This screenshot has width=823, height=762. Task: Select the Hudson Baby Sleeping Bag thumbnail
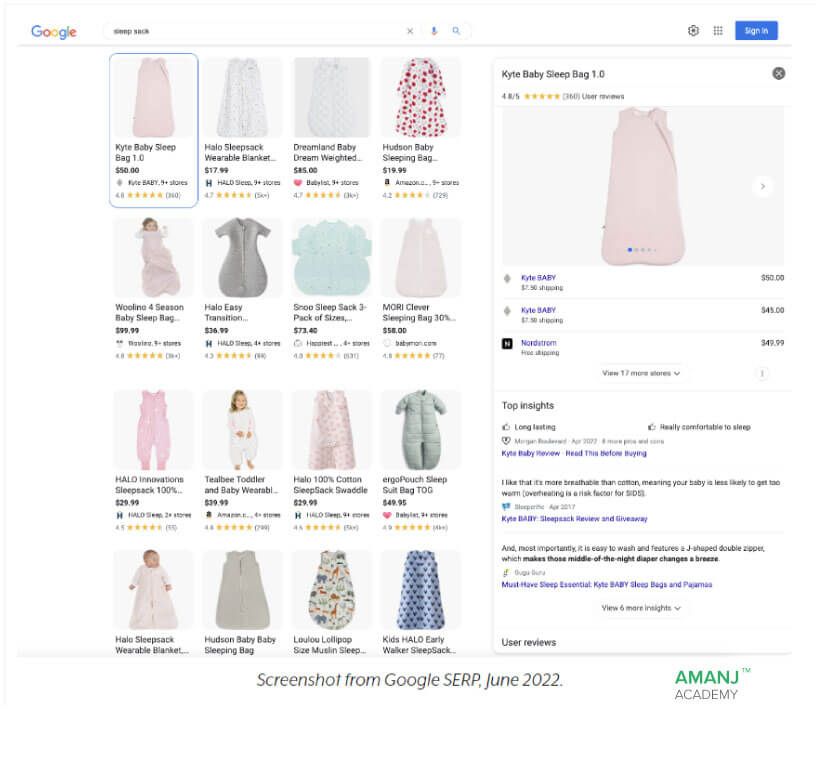tap(421, 98)
